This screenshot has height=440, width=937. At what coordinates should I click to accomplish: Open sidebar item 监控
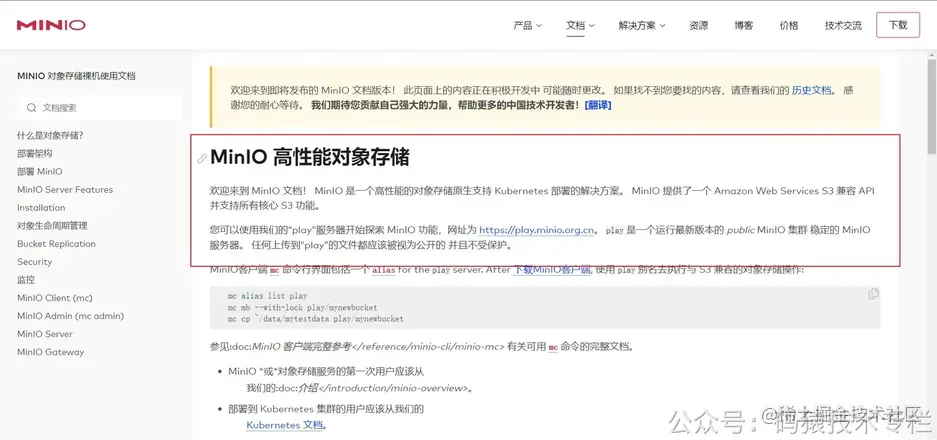click(26, 280)
